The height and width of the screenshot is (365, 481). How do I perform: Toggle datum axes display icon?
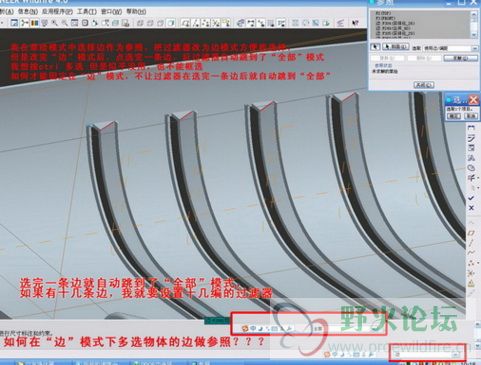tap(195, 23)
